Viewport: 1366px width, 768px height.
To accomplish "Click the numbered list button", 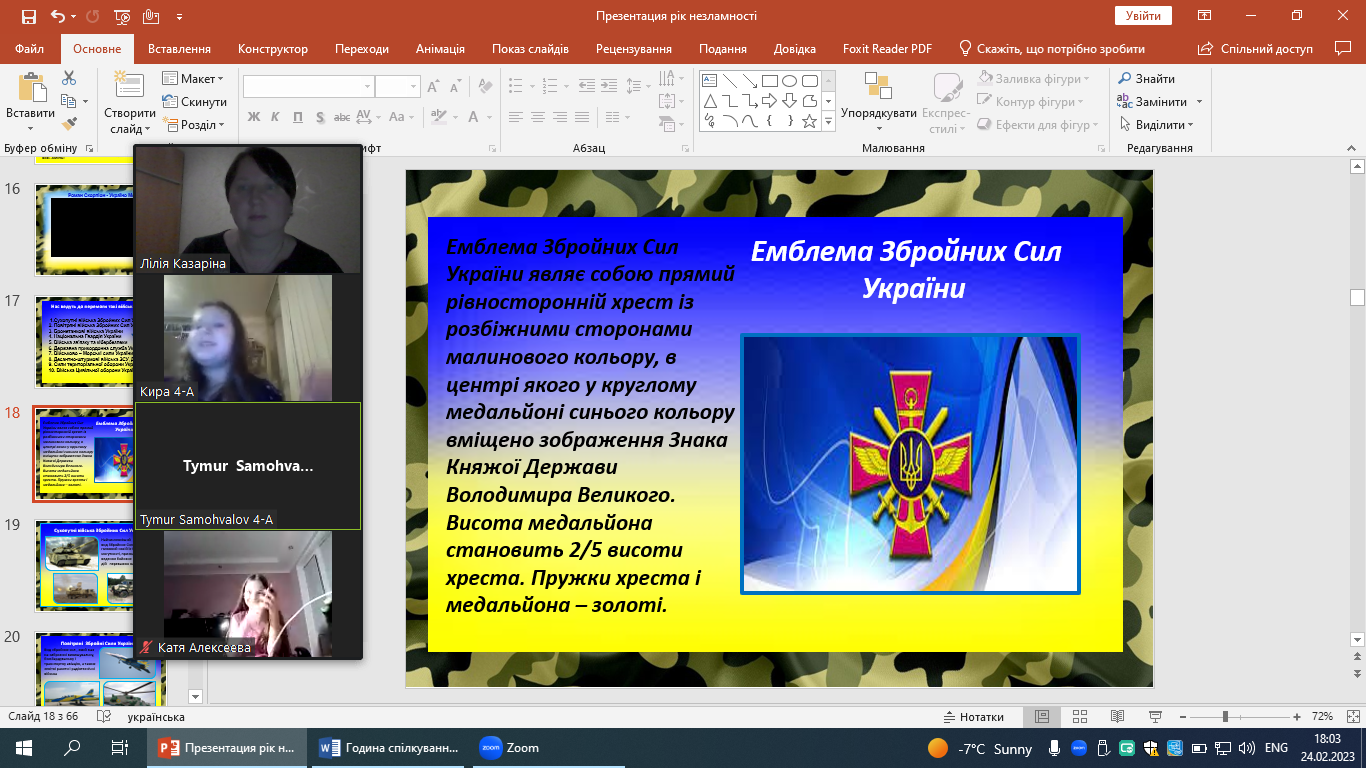I will coord(553,87).
